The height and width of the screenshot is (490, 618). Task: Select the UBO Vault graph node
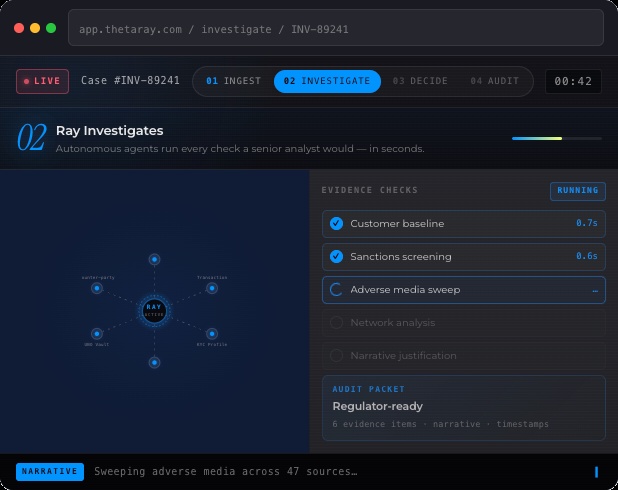pyautogui.click(x=97, y=333)
